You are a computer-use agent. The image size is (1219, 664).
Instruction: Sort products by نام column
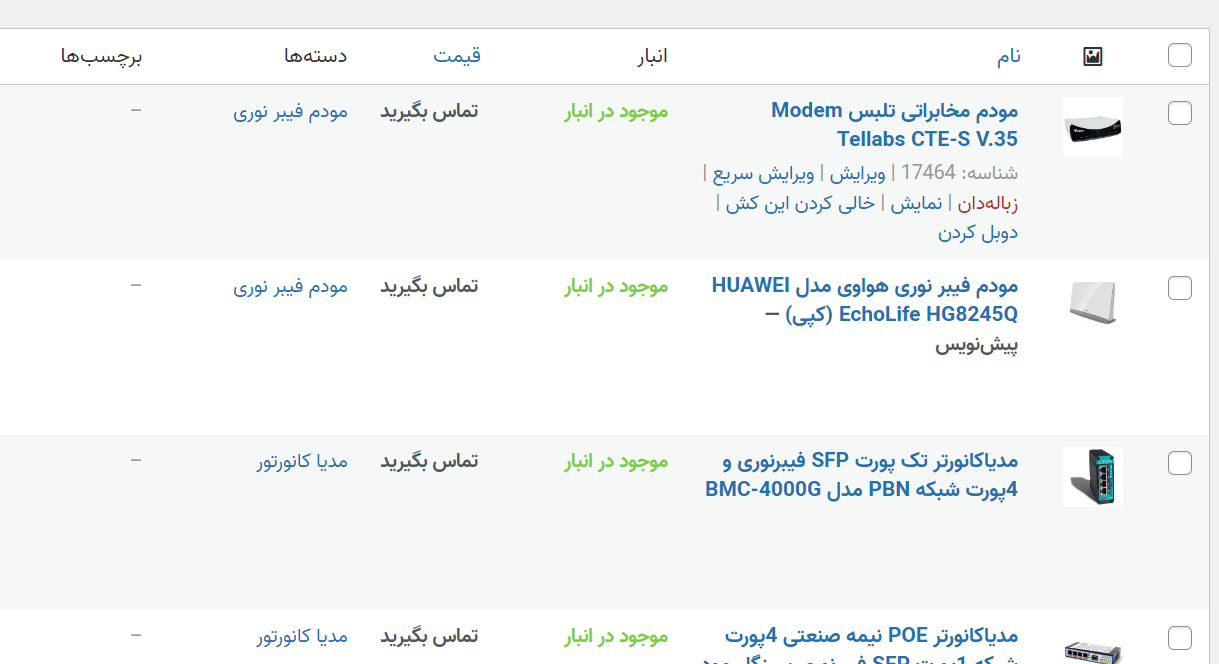[1008, 56]
